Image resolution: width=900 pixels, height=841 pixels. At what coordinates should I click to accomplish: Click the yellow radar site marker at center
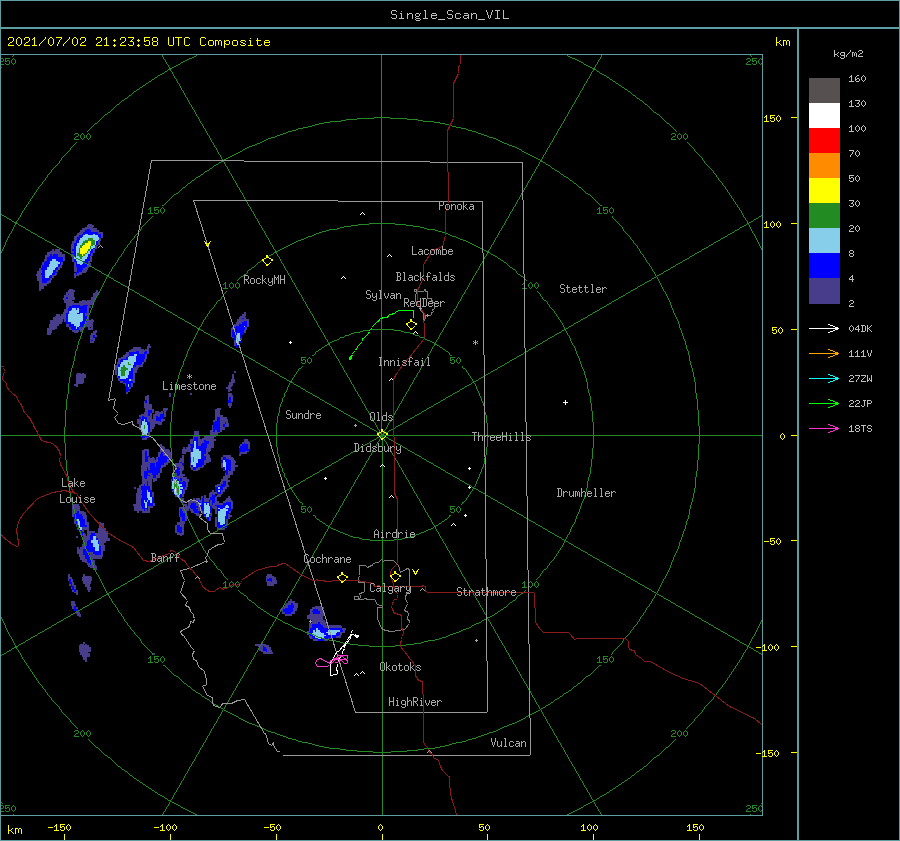(x=382, y=435)
